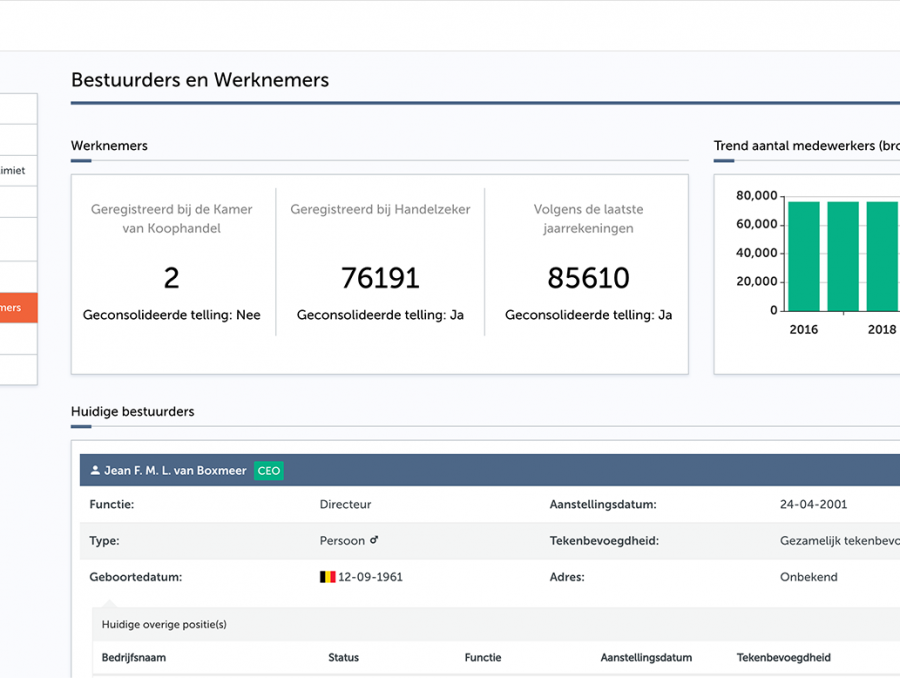Click the middle bar between 2016 and 2018
The height and width of the screenshot is (678, 900).
tap(843, 256)
